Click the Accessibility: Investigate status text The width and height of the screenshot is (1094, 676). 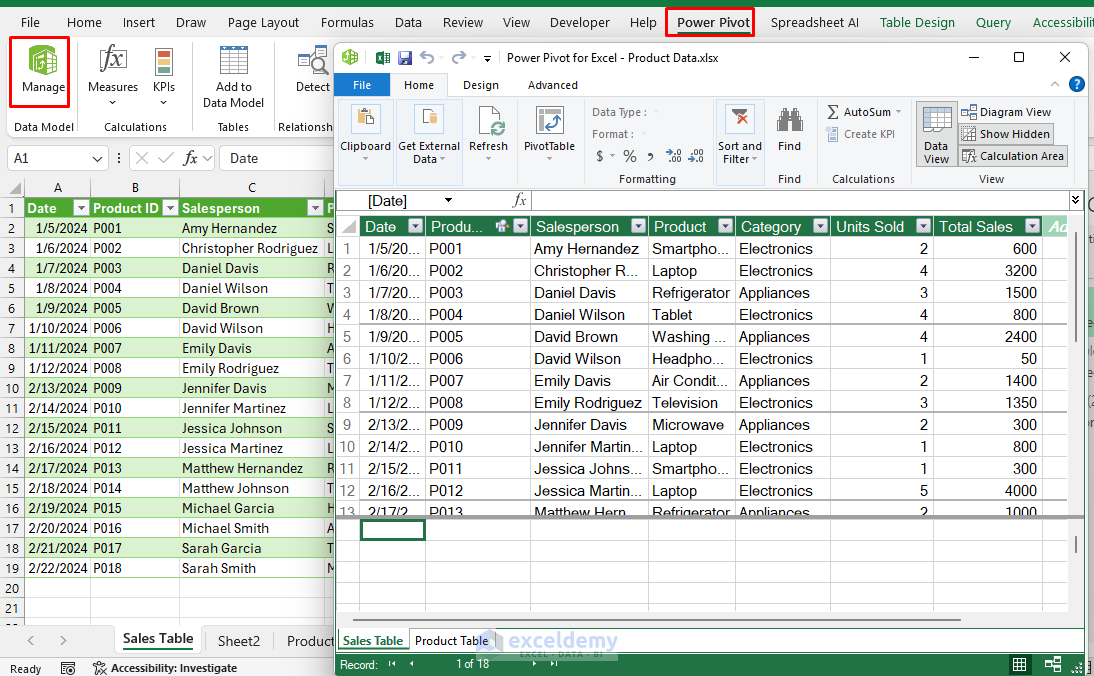[173, 668]
